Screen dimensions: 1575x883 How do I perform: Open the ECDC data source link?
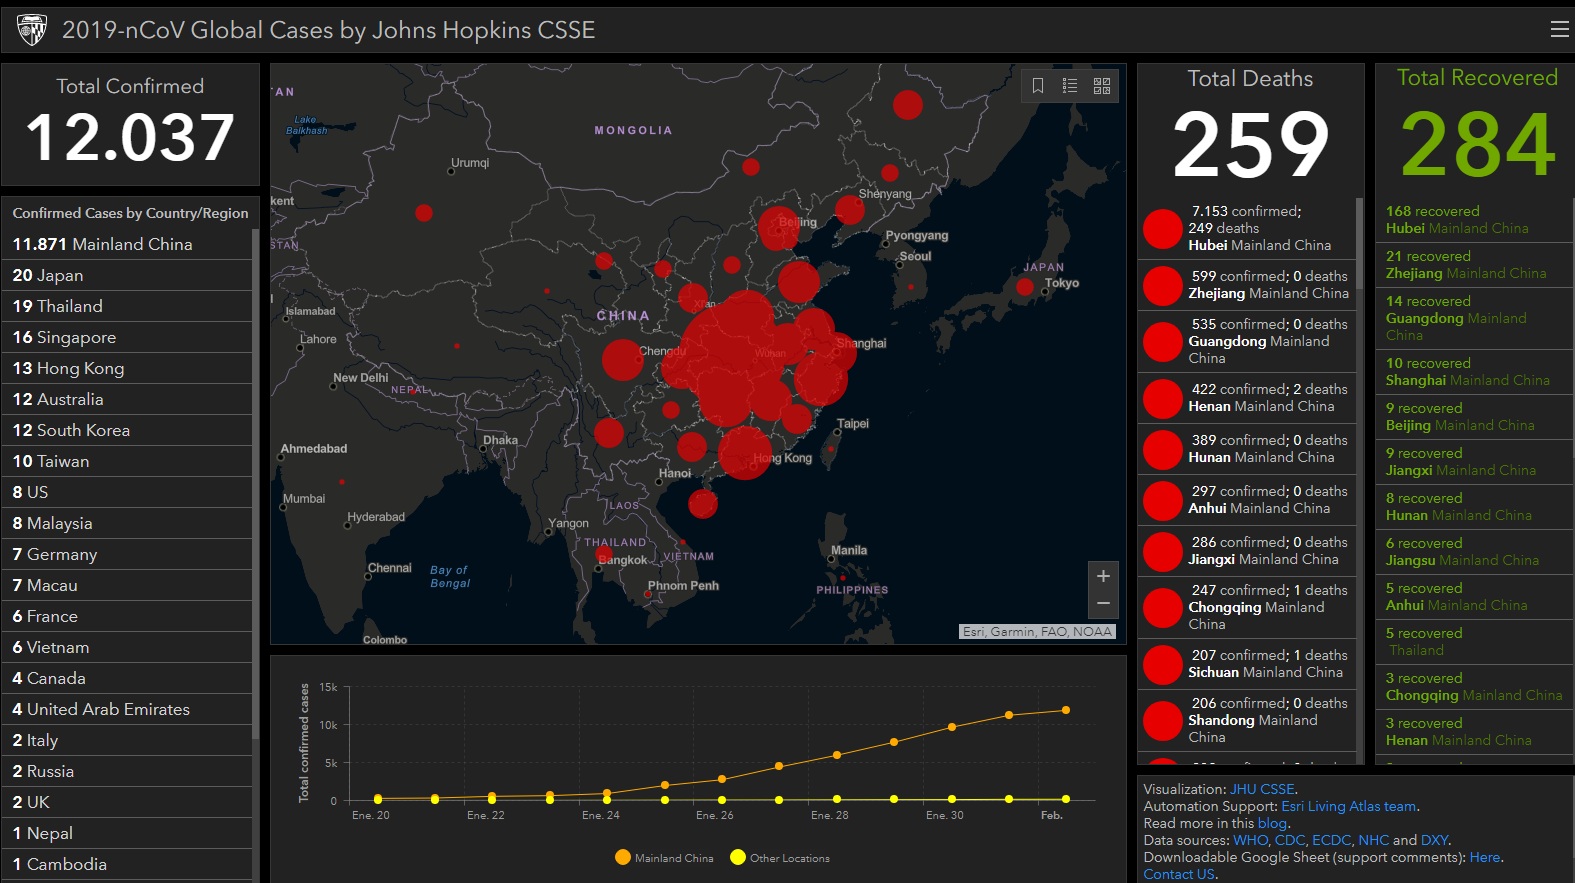1330,840
